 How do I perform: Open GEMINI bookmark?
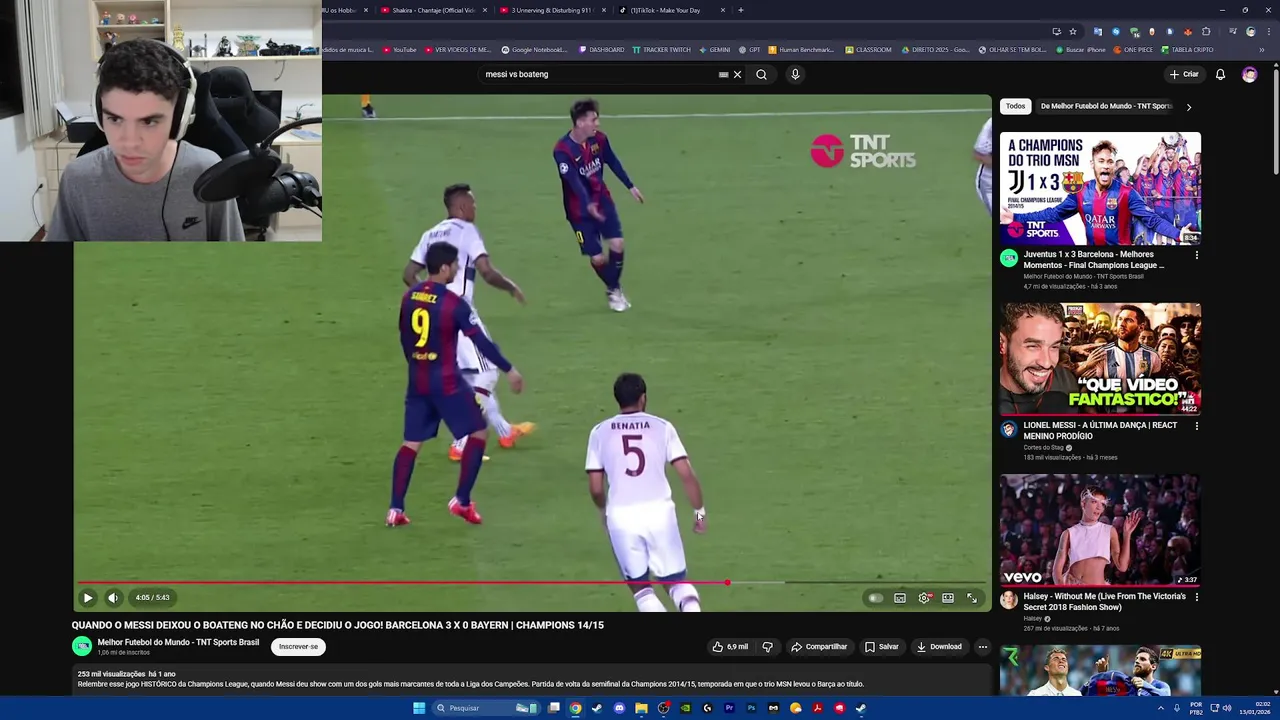[715, 49]
